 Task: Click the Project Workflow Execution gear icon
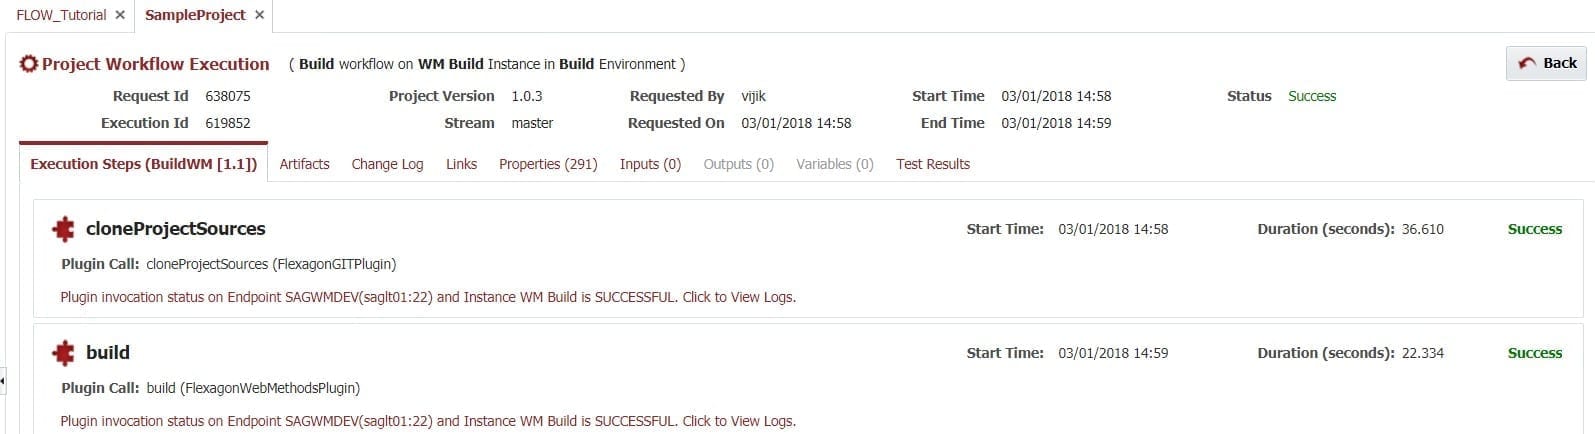coord(29,64)
